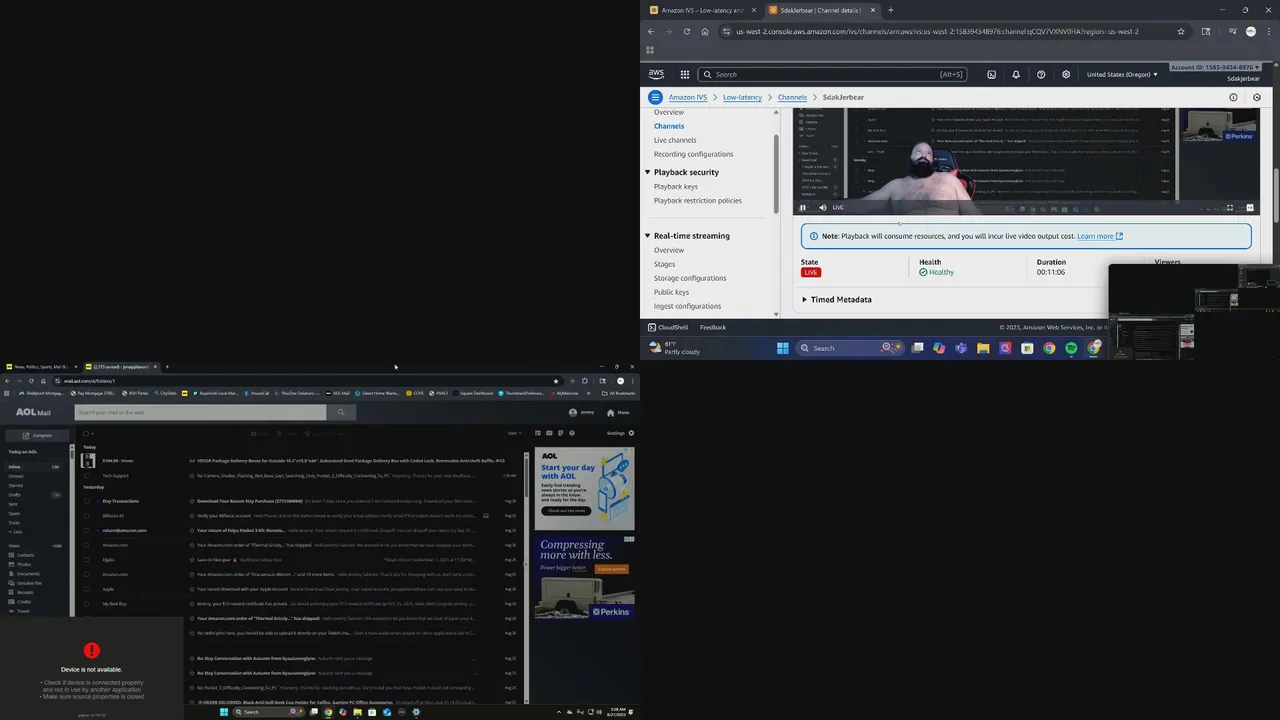Viewport: 1280px width, 720px height.
Task: Open Live channels in AWS sidebar
Action: (x=675, y=140)
